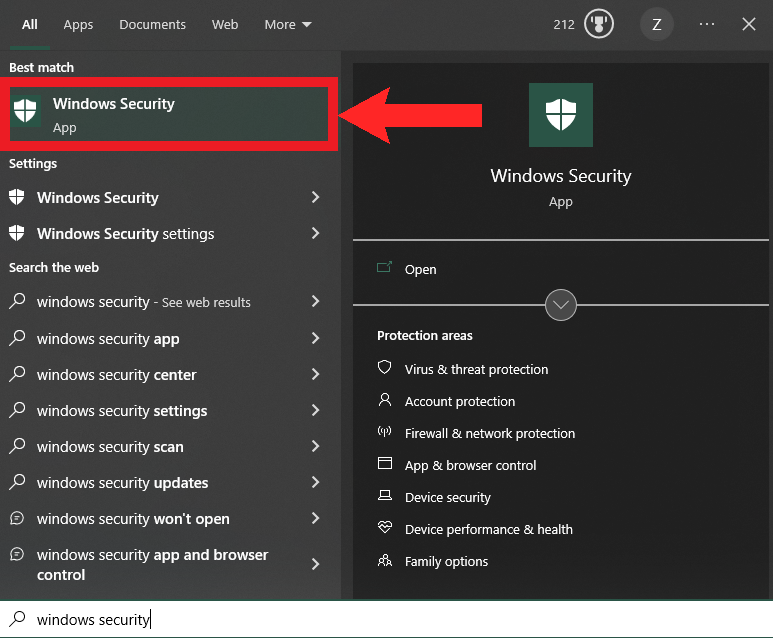The image size is (773, 638).
Task: Open the More dropdown in search filters
Action: pos(288,24)
